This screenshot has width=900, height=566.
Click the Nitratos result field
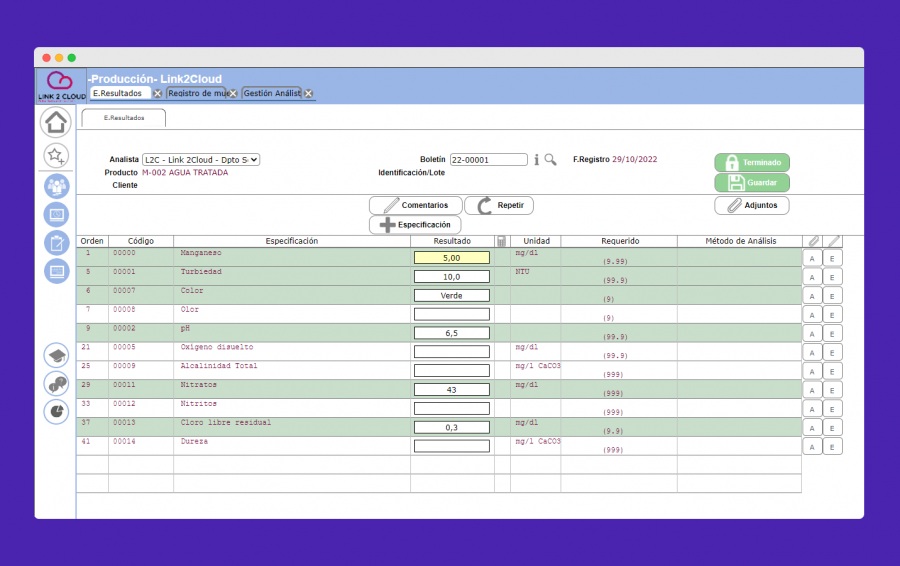tap(452, 390)
